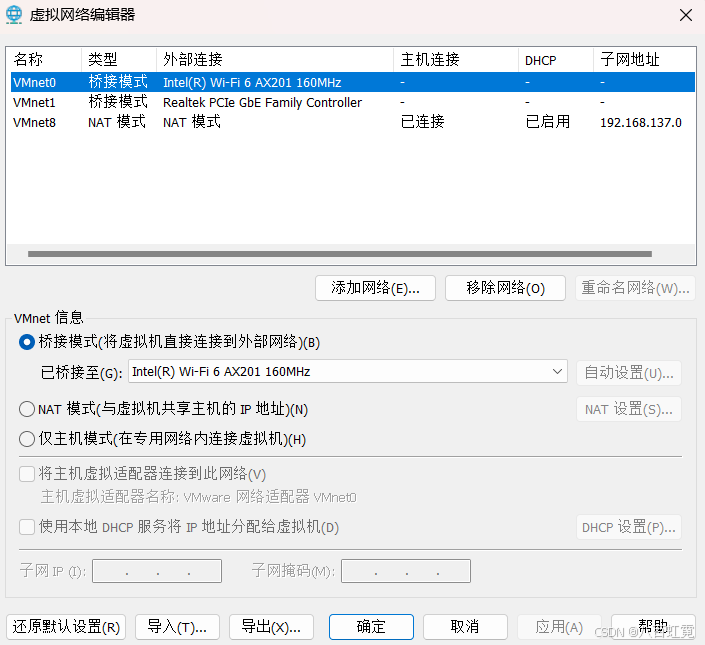Confirm with the 确定 button
Viewport: 705px width, 645px height.
click(x=371, y=627)
